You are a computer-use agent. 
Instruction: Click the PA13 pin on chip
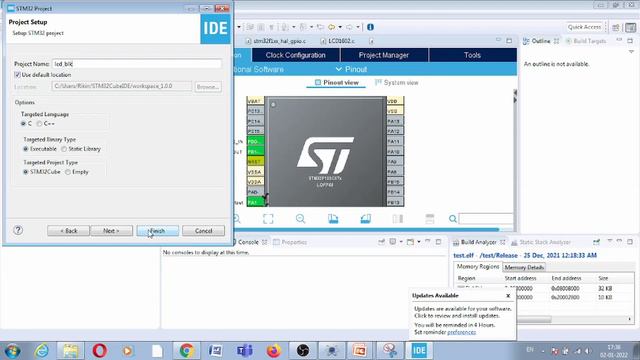coord(395,121)
